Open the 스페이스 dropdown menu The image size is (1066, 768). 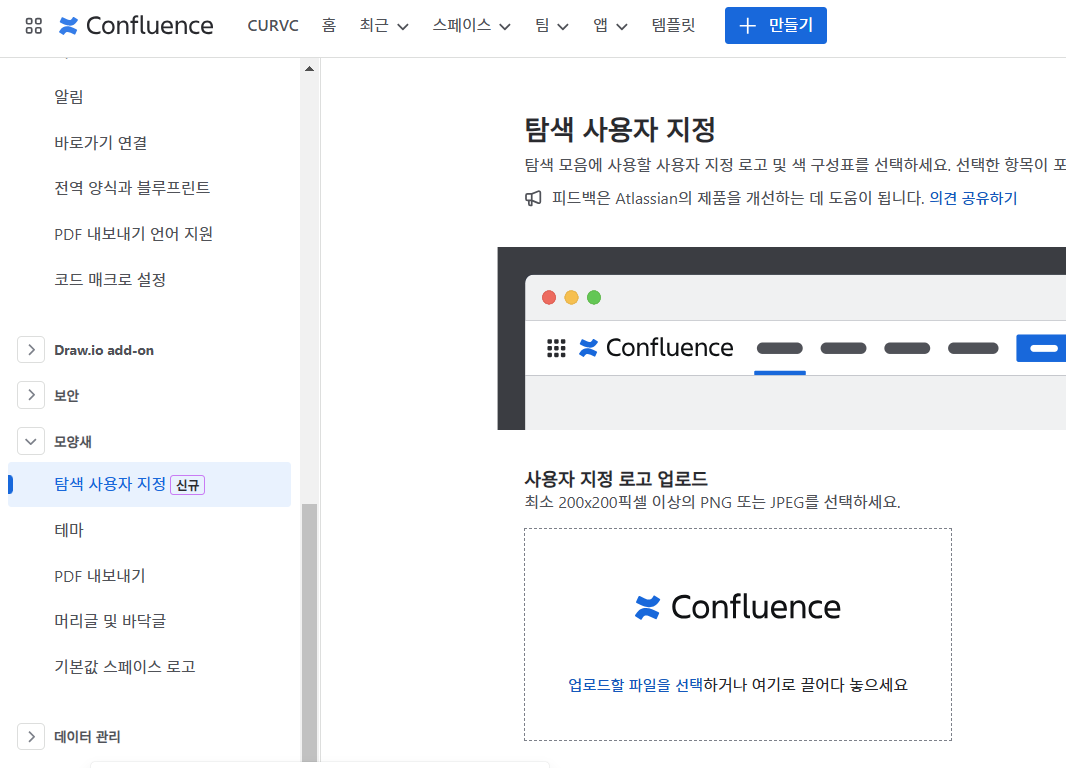tap(471, 26)
